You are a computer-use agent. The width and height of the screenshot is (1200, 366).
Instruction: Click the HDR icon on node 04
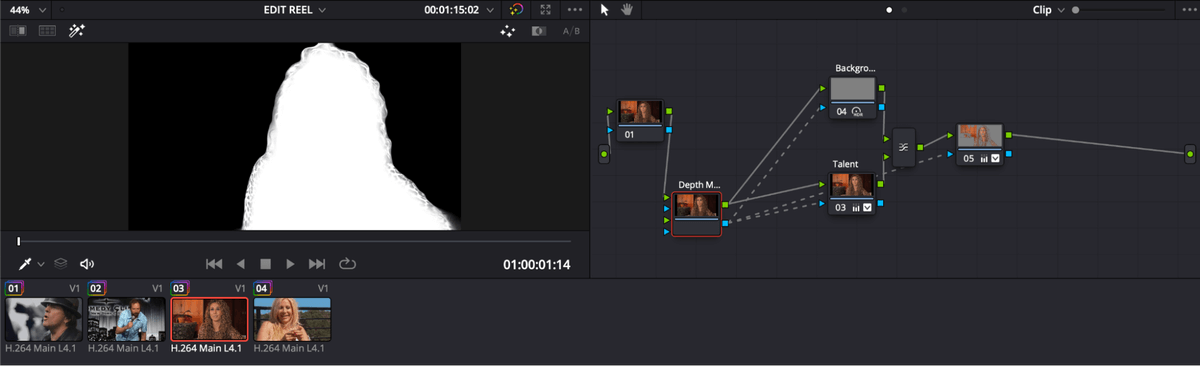(x=857, y=112)
